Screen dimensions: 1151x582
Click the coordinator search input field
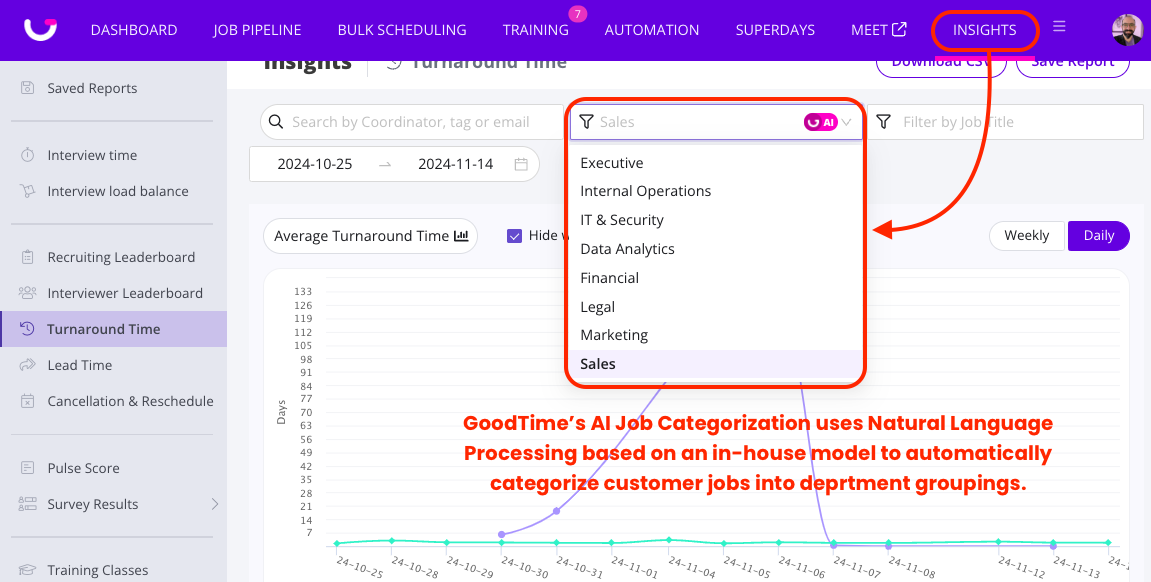(x=411, y=122)
